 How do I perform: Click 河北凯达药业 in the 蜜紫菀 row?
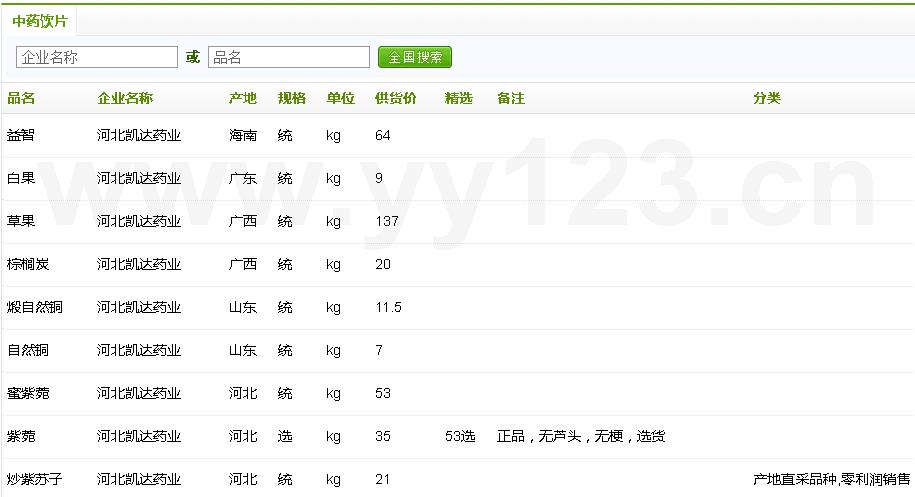click(x=139, y=393)
